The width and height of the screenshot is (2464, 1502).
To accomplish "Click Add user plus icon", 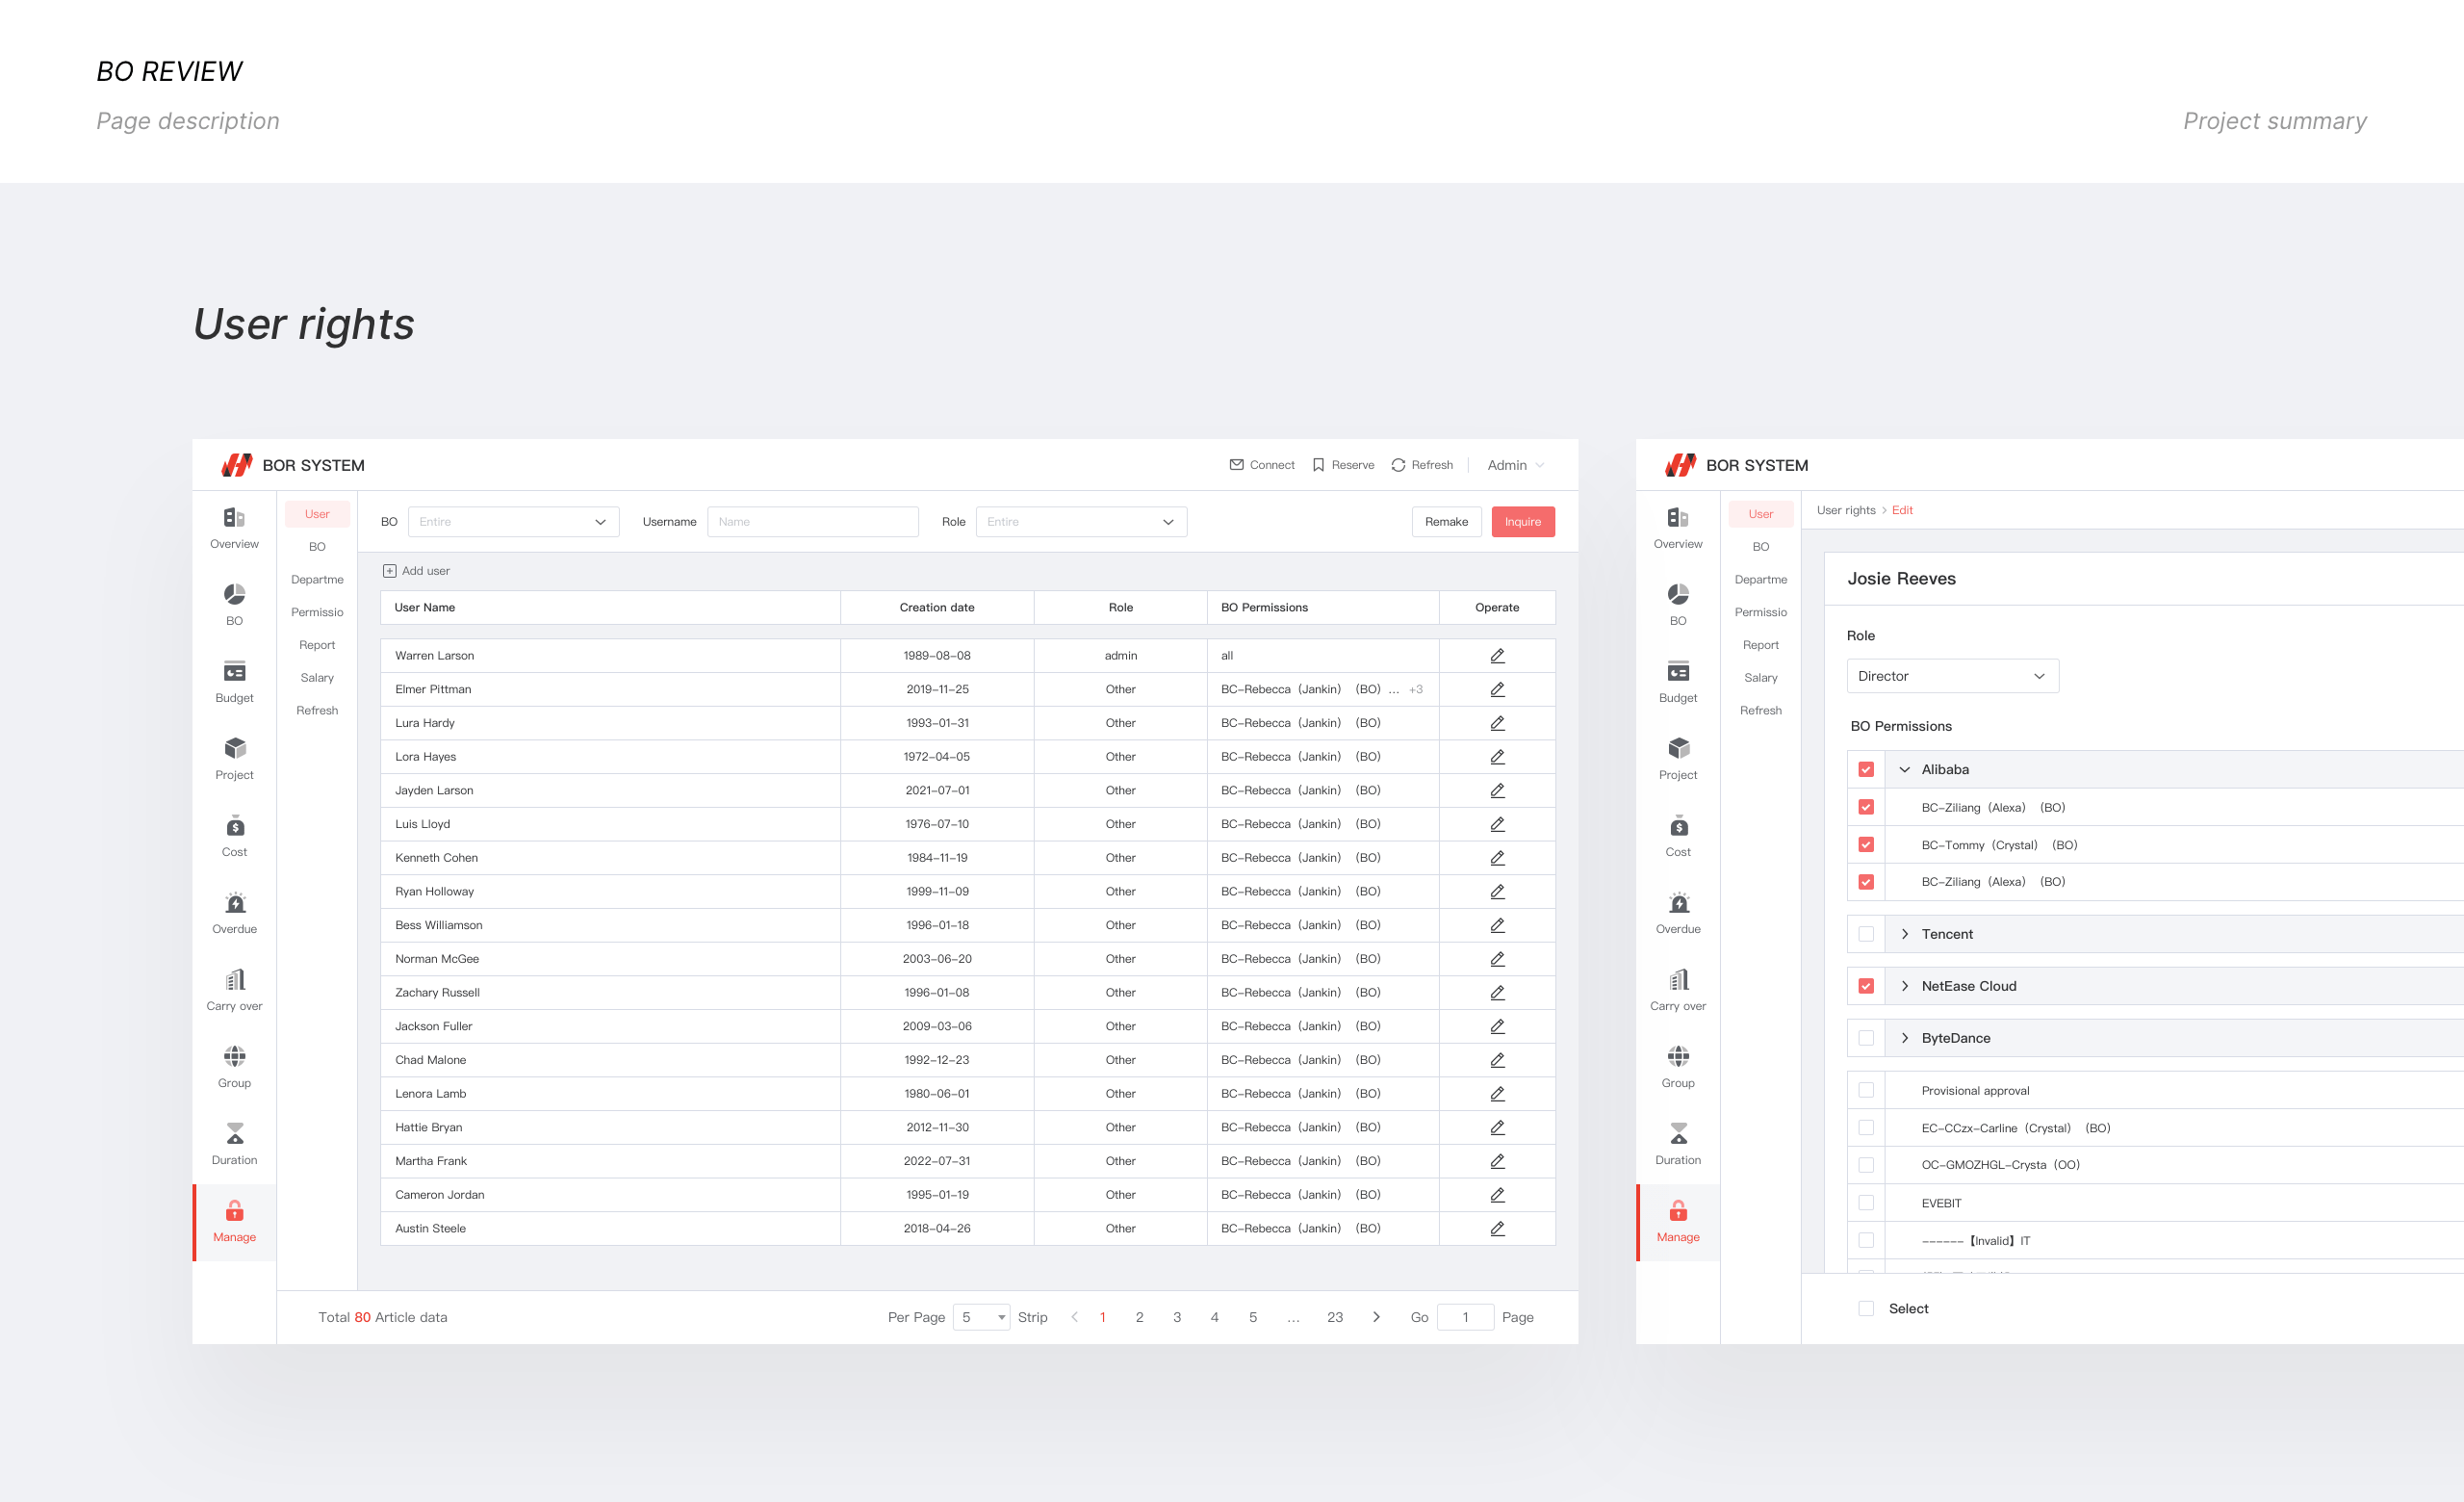I will coord(389,571).
